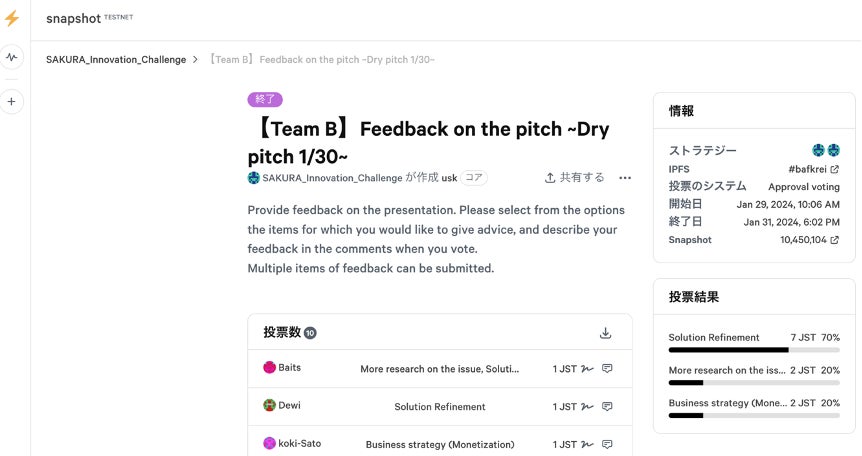The width and height of the screenshot is (862, 456).
Task: Click the strategy icons in 情報 panel
Action: [826, 150]
